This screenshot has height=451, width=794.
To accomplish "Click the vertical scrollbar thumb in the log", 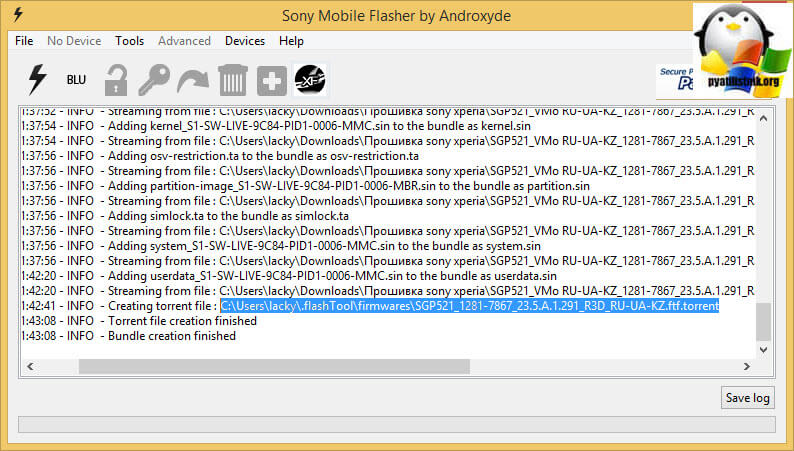I will click(x=764, y=322).
